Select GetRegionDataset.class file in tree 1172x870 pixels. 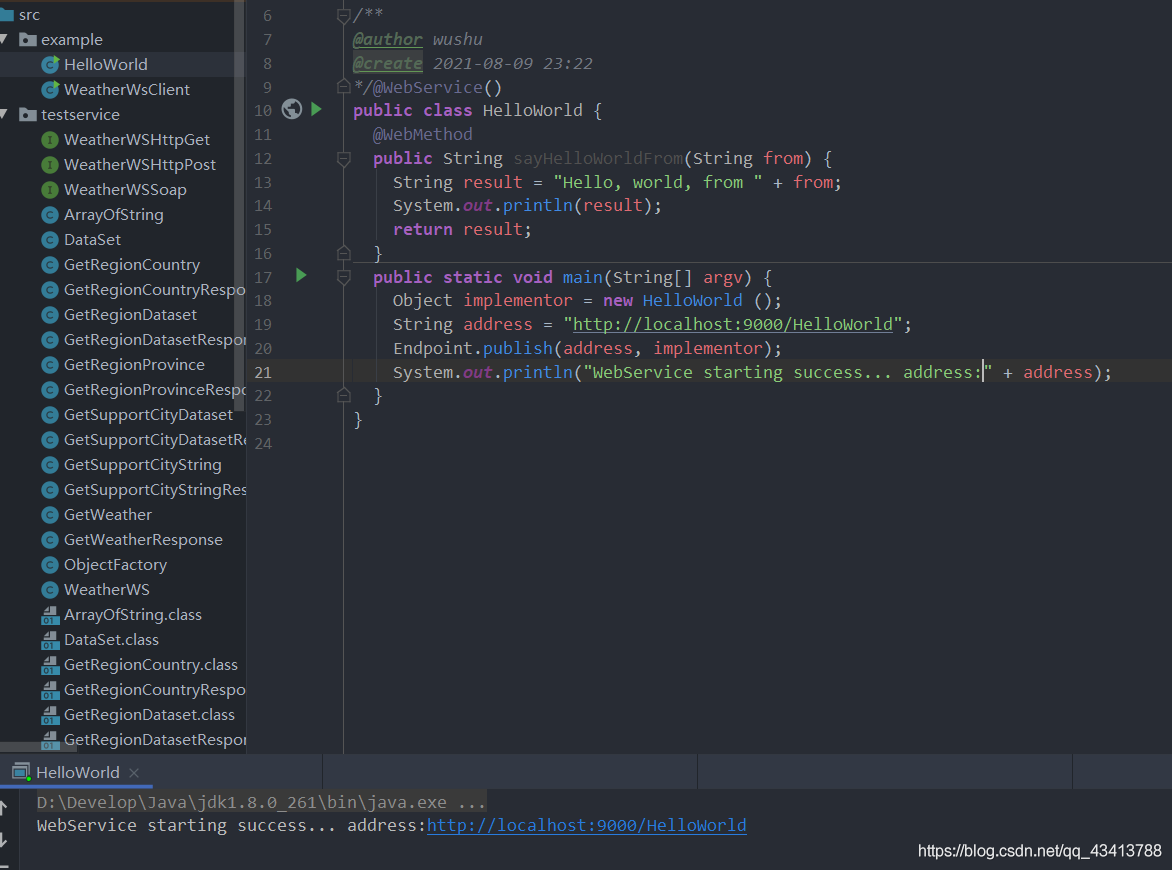(x=149, y=715)
